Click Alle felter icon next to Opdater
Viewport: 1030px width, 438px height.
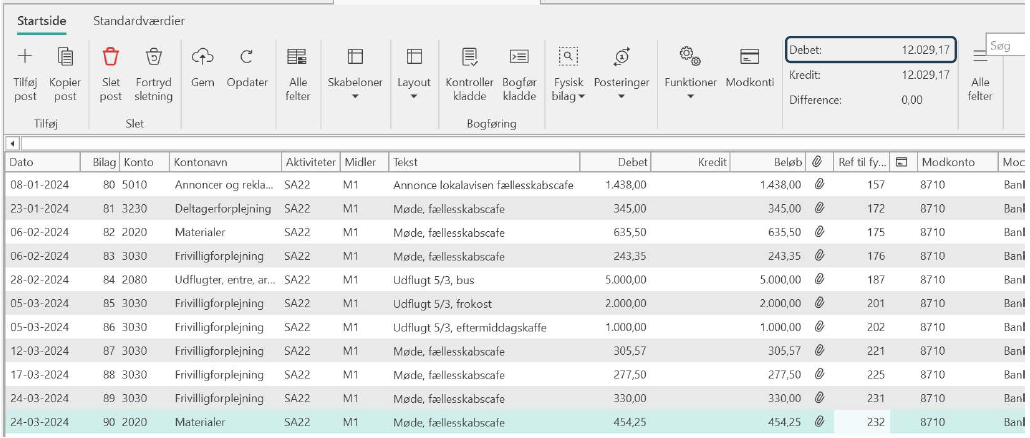click(x=297, y=56)
